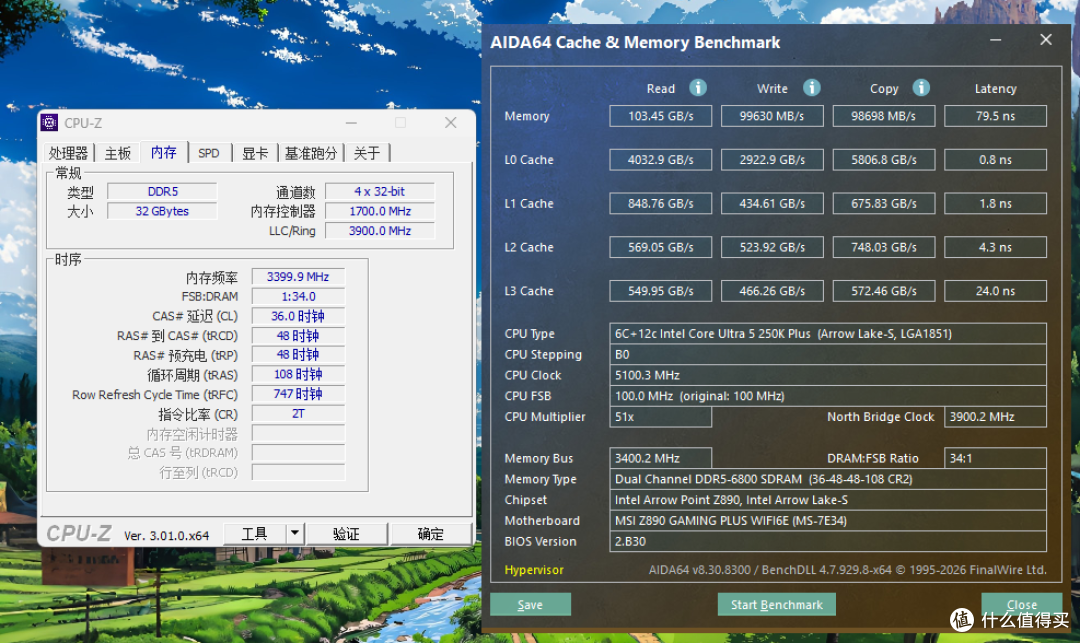Open the 工具 dropdown arrow in CPU-Z
The height and width of the screenshot is (643, 1080).
click(x=295, y=533)
